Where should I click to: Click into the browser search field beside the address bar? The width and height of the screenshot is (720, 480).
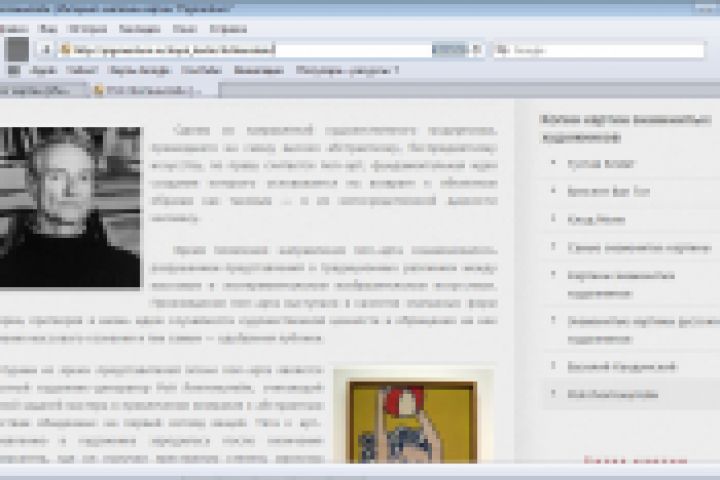599,50
